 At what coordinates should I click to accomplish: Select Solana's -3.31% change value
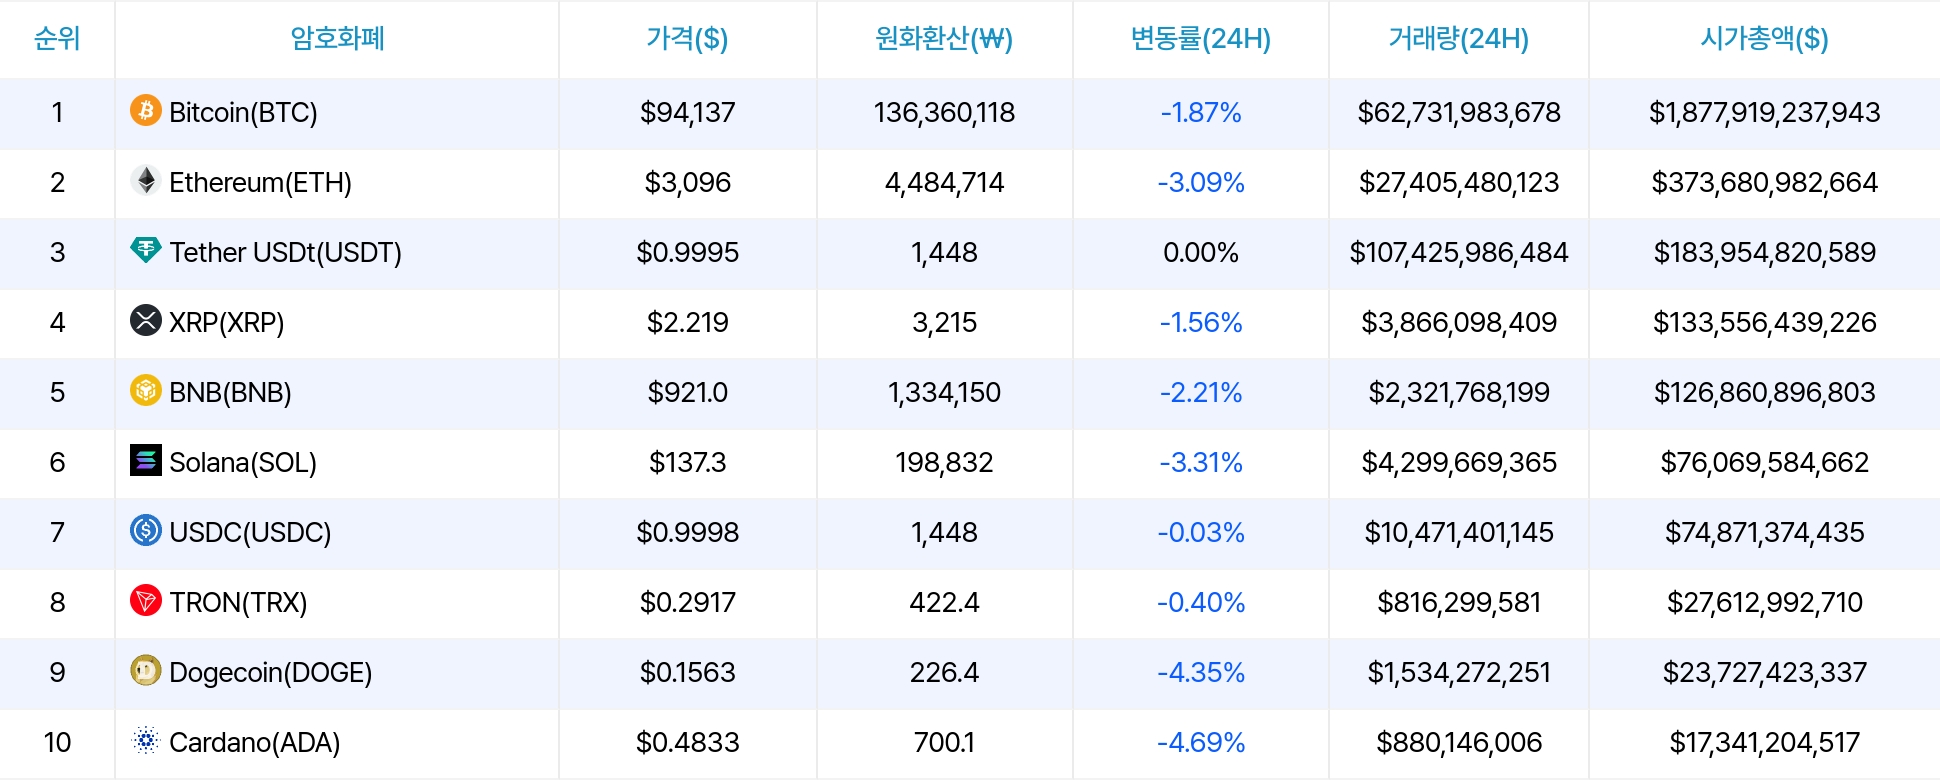1200,462
